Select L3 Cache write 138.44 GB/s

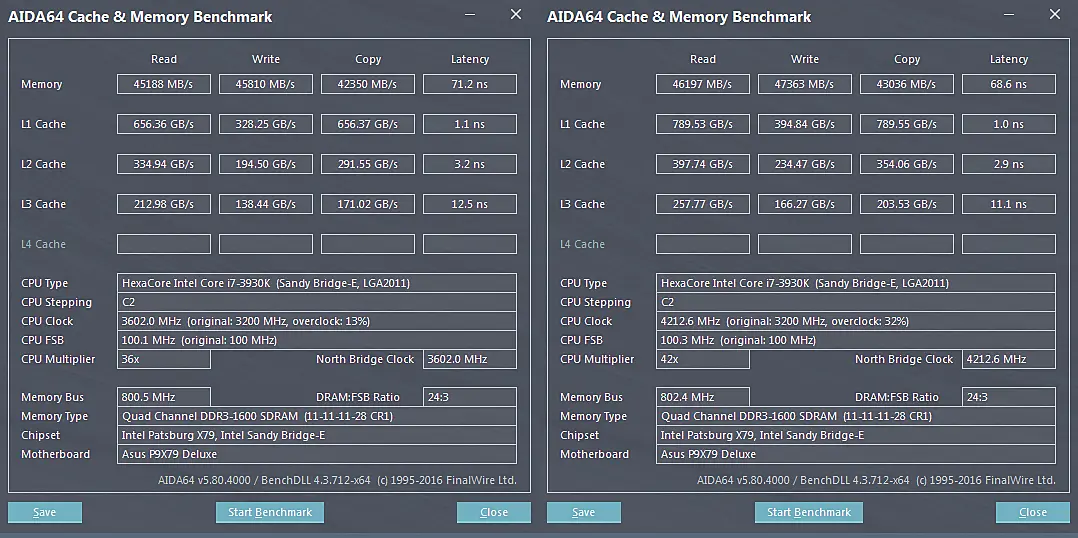click(265, 204)
